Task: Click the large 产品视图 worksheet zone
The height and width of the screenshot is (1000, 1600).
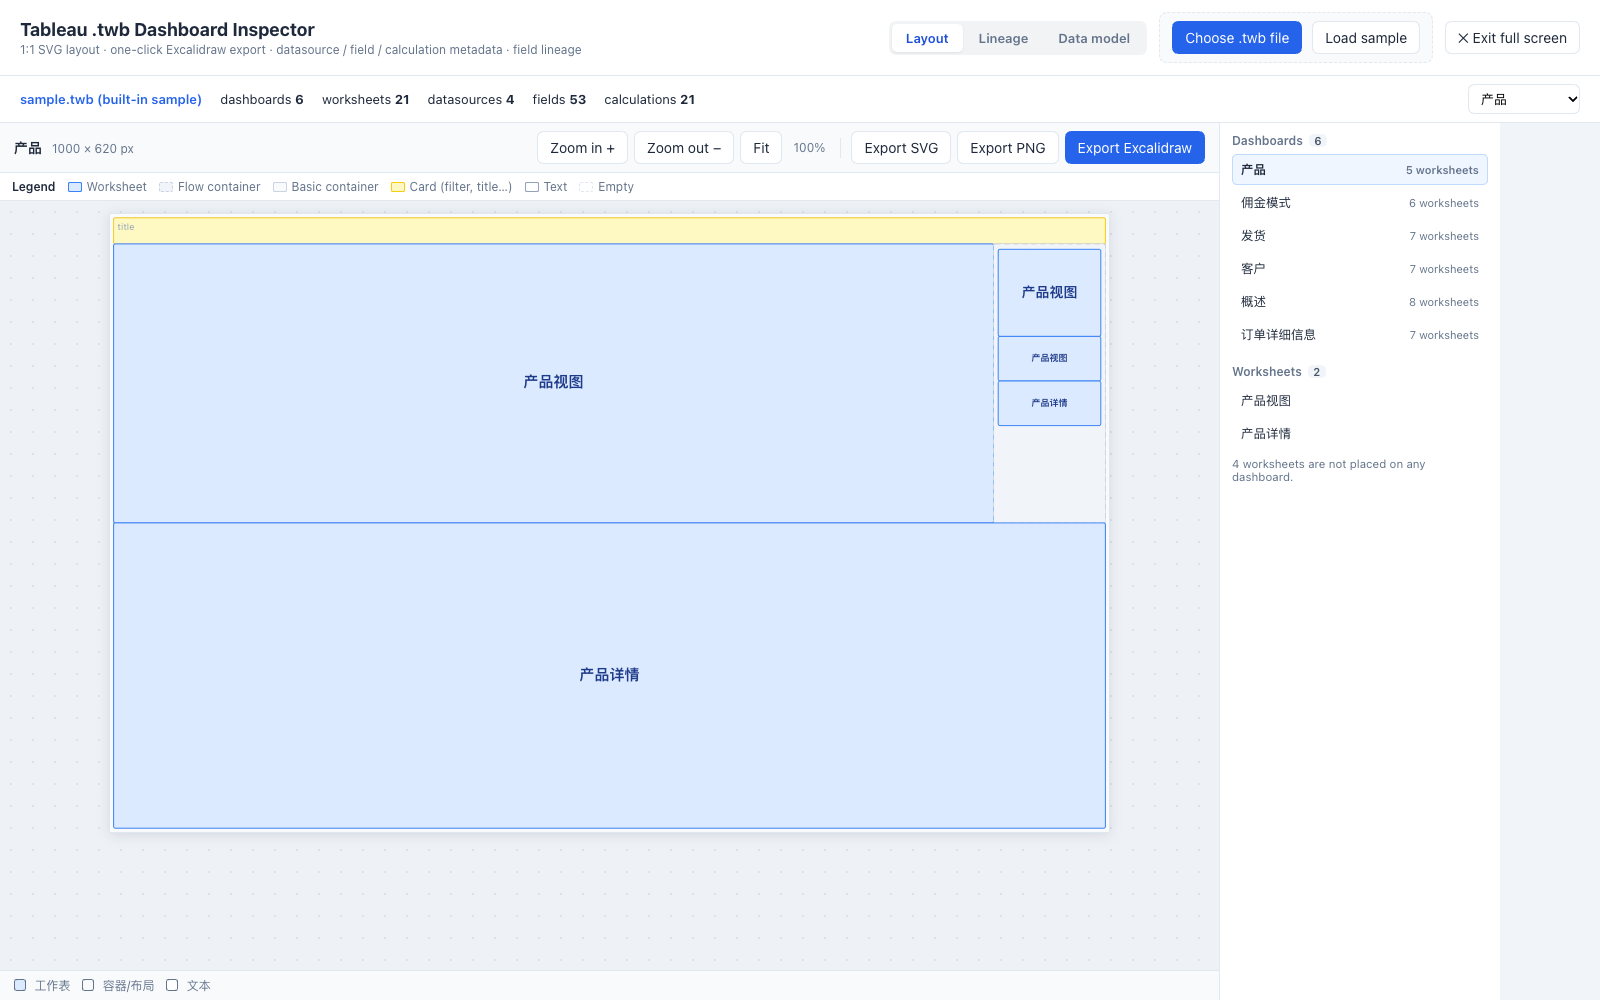Action: point(553,383)
